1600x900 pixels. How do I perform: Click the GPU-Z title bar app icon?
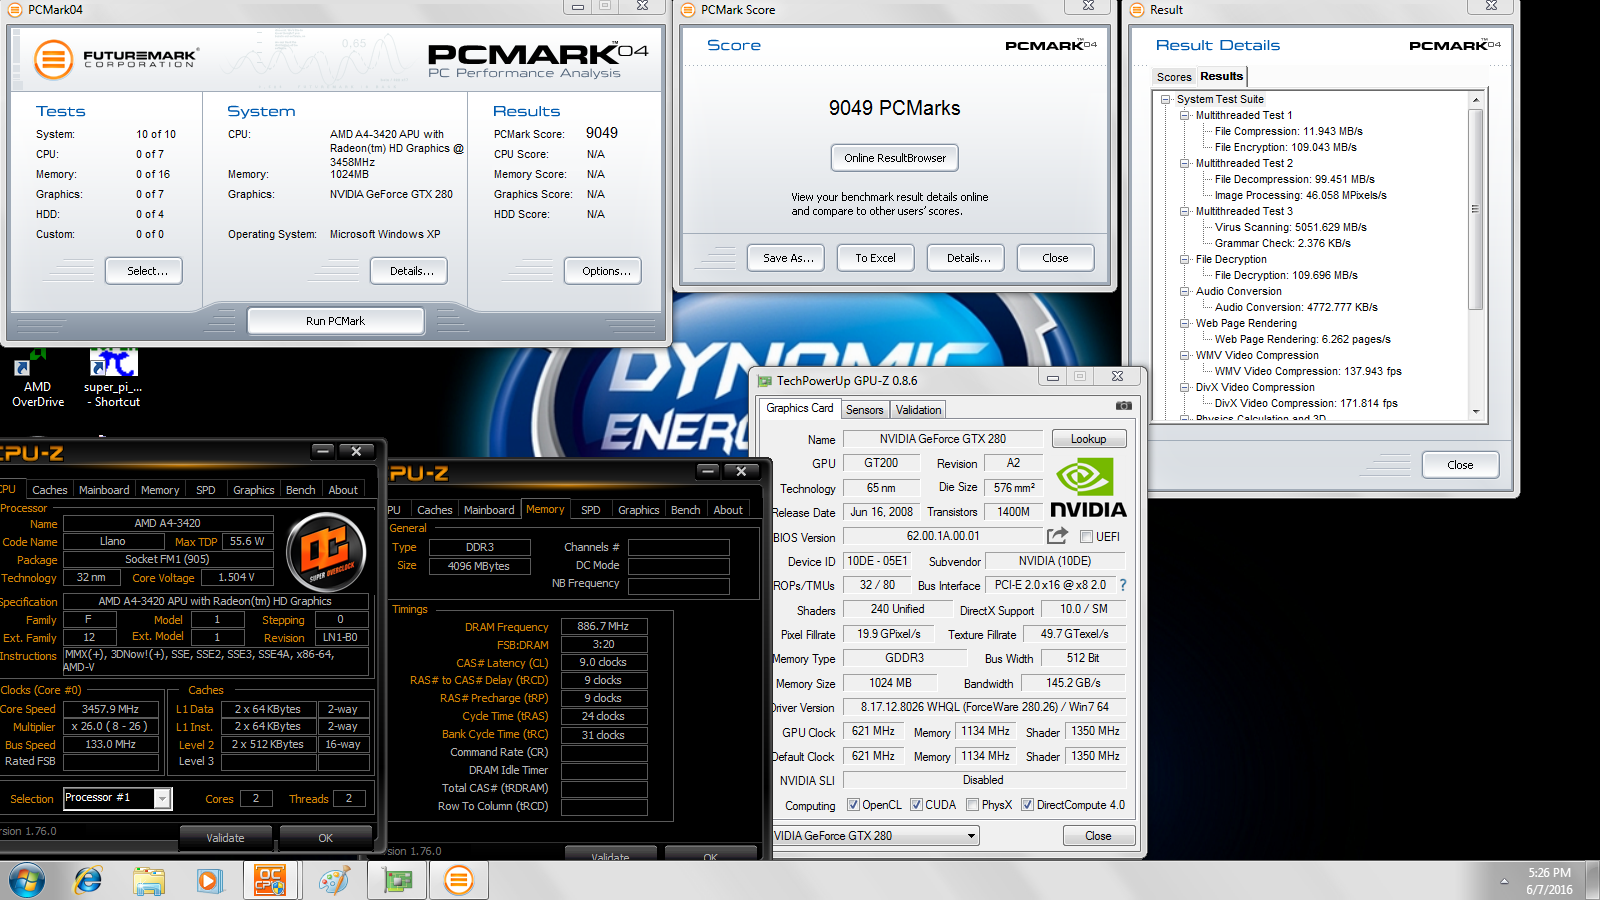[765, 381]
